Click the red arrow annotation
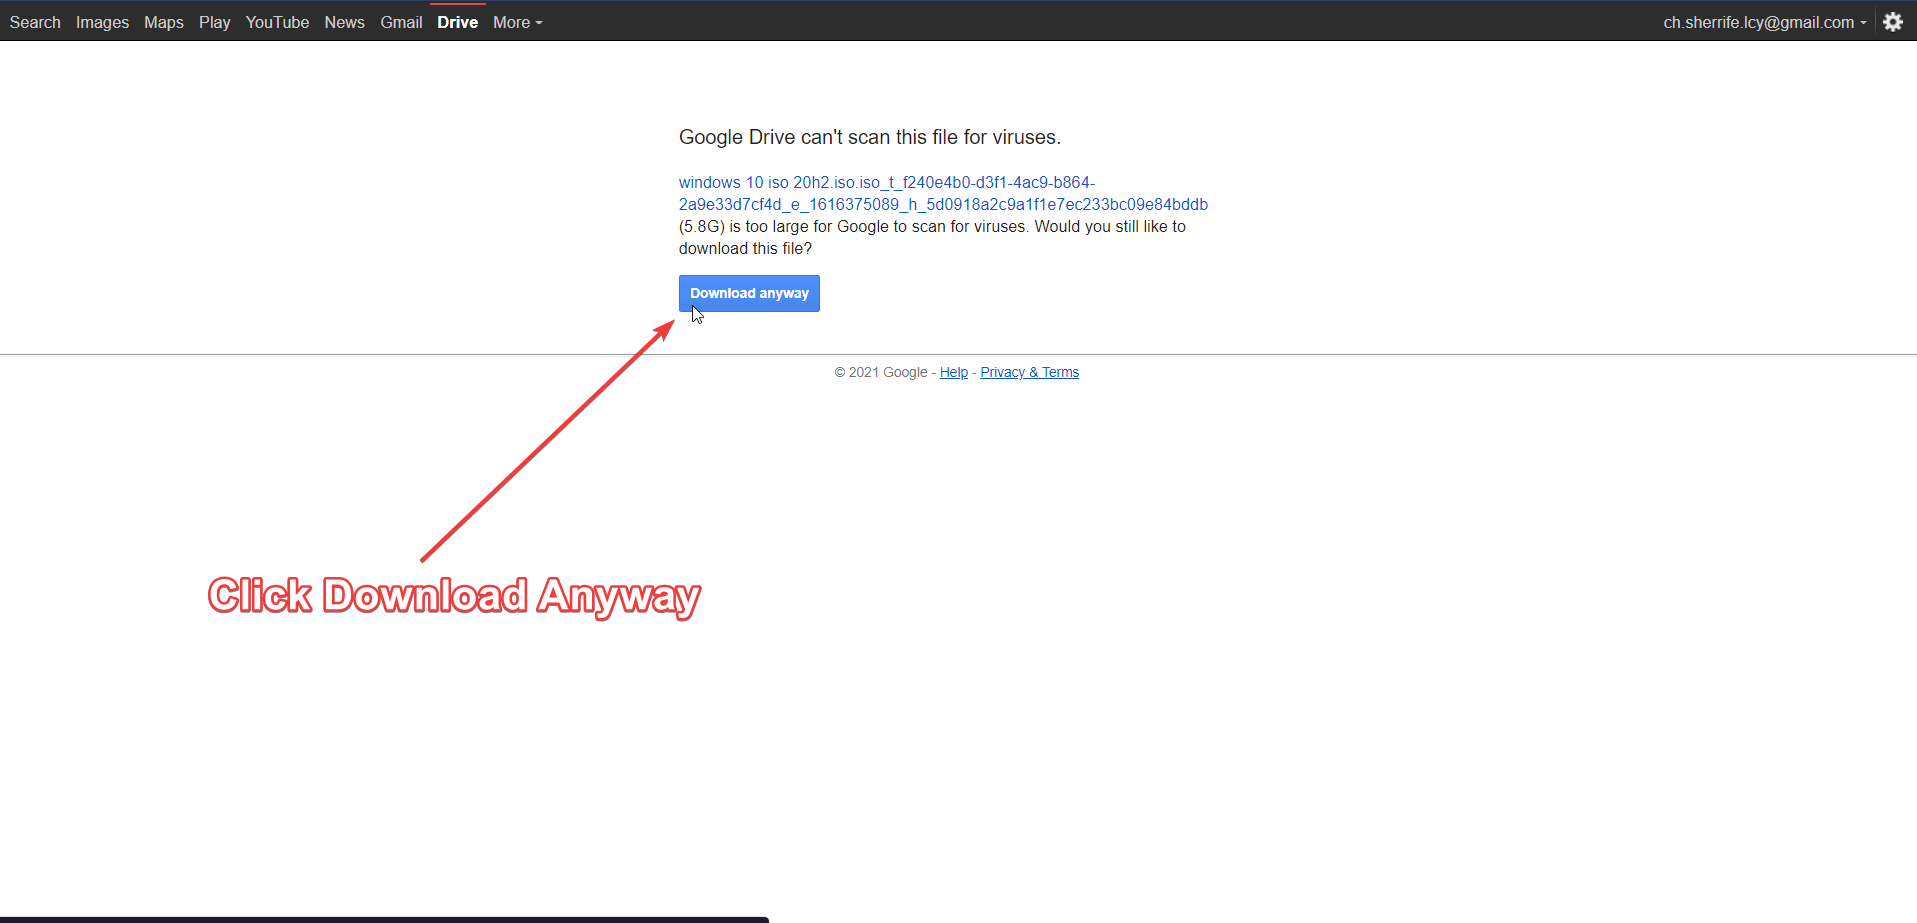This screenshot has width=1917, height=923. (x=548, y=441)
